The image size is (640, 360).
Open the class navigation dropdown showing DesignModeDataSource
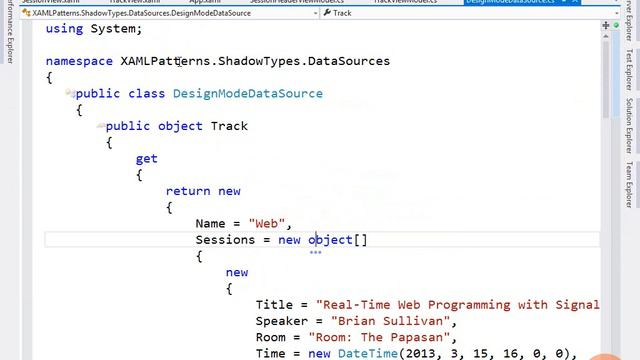tap(170, 13)
